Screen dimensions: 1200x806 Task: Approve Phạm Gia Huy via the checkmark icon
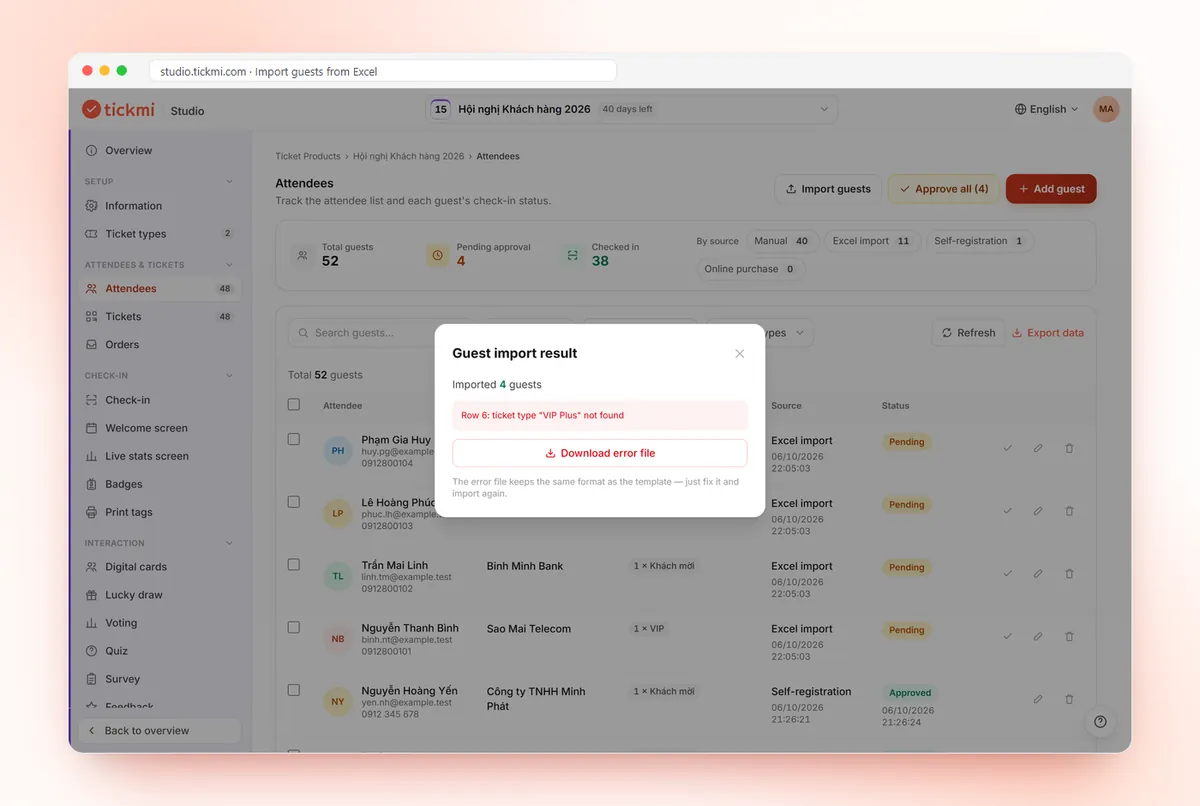coord(1008,448)
